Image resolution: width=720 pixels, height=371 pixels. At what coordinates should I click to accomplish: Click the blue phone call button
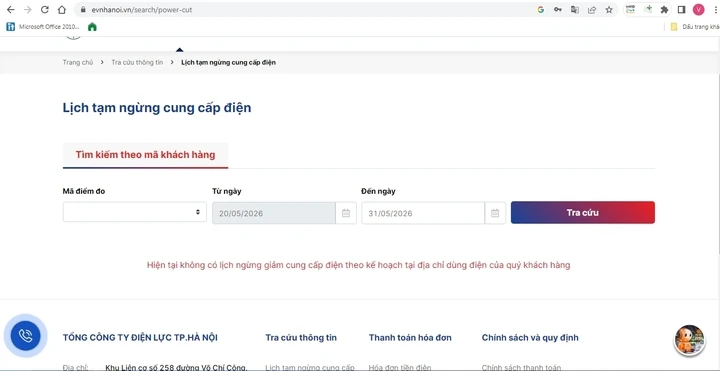pos(26,336)
